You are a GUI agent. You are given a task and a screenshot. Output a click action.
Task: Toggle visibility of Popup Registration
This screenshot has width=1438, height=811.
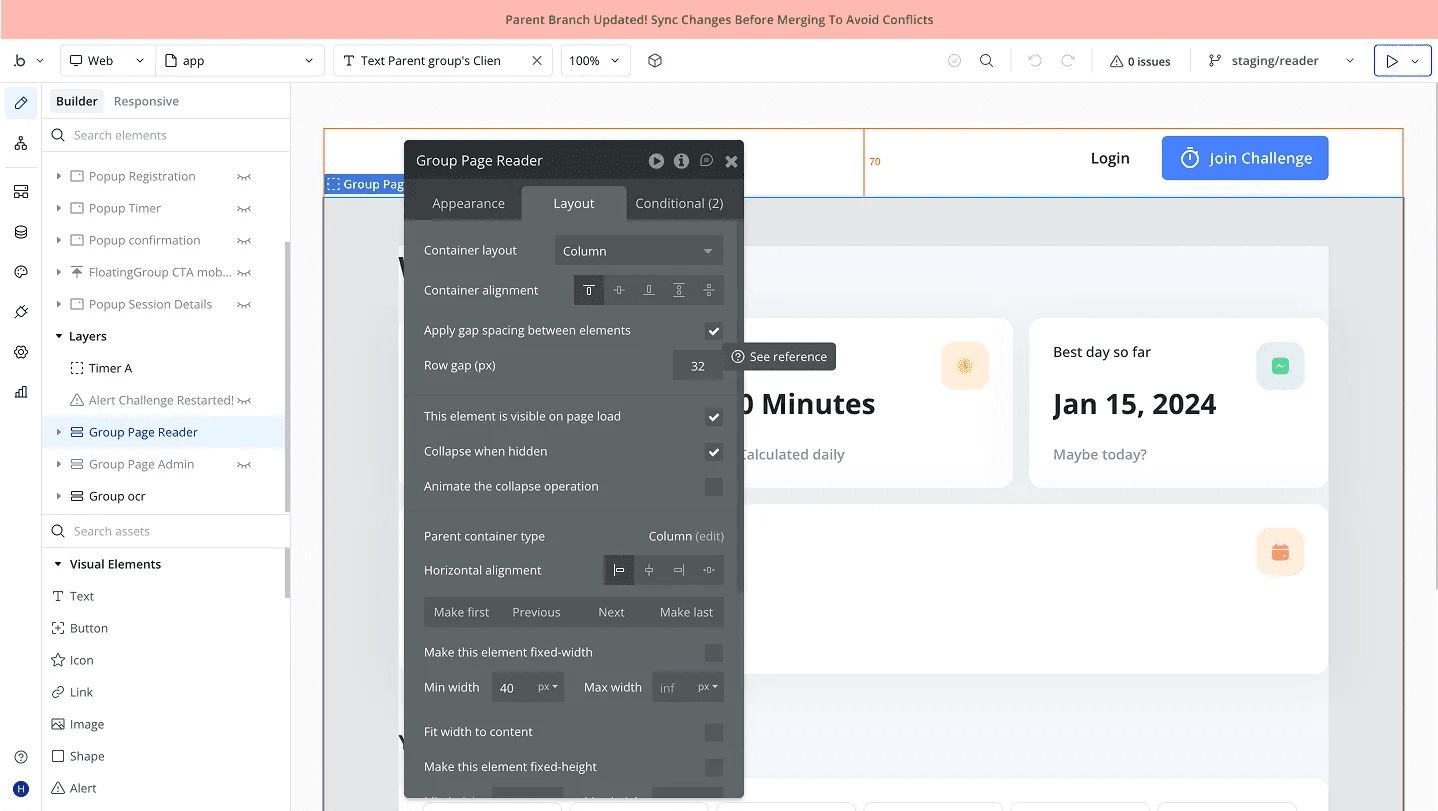tap(243, 177)
